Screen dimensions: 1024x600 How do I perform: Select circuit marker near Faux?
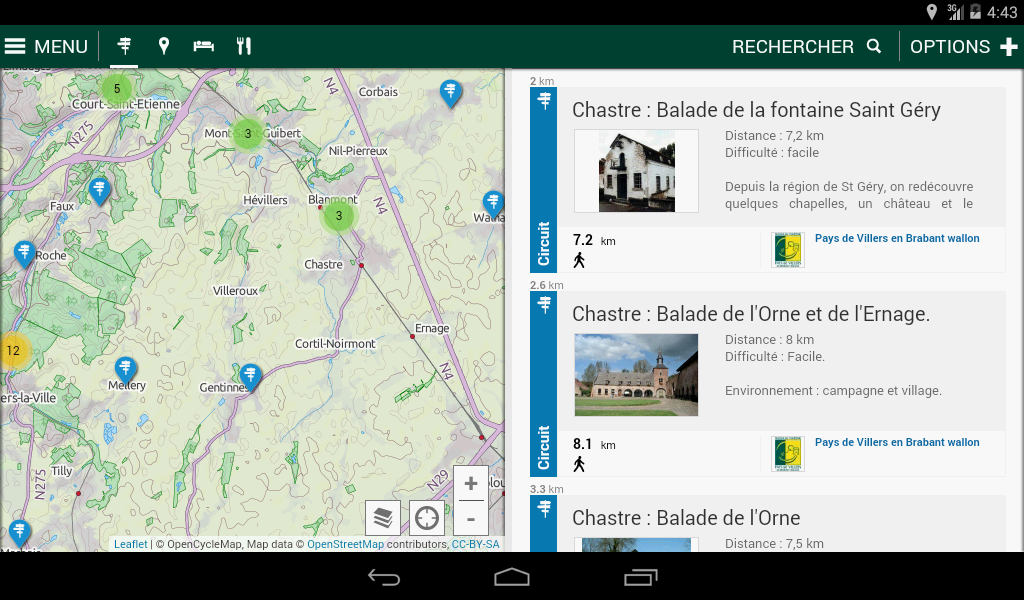[99, 192]
